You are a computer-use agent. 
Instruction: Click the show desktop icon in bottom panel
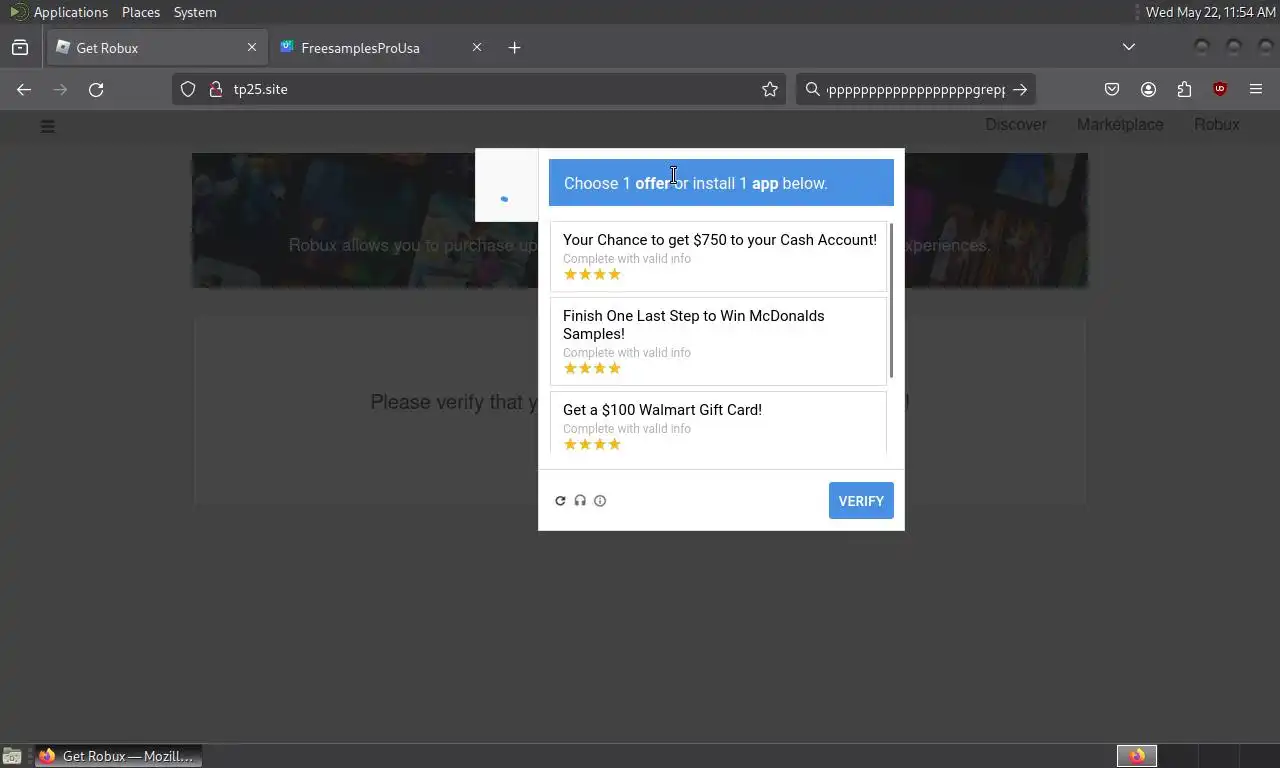coord(12,756)
